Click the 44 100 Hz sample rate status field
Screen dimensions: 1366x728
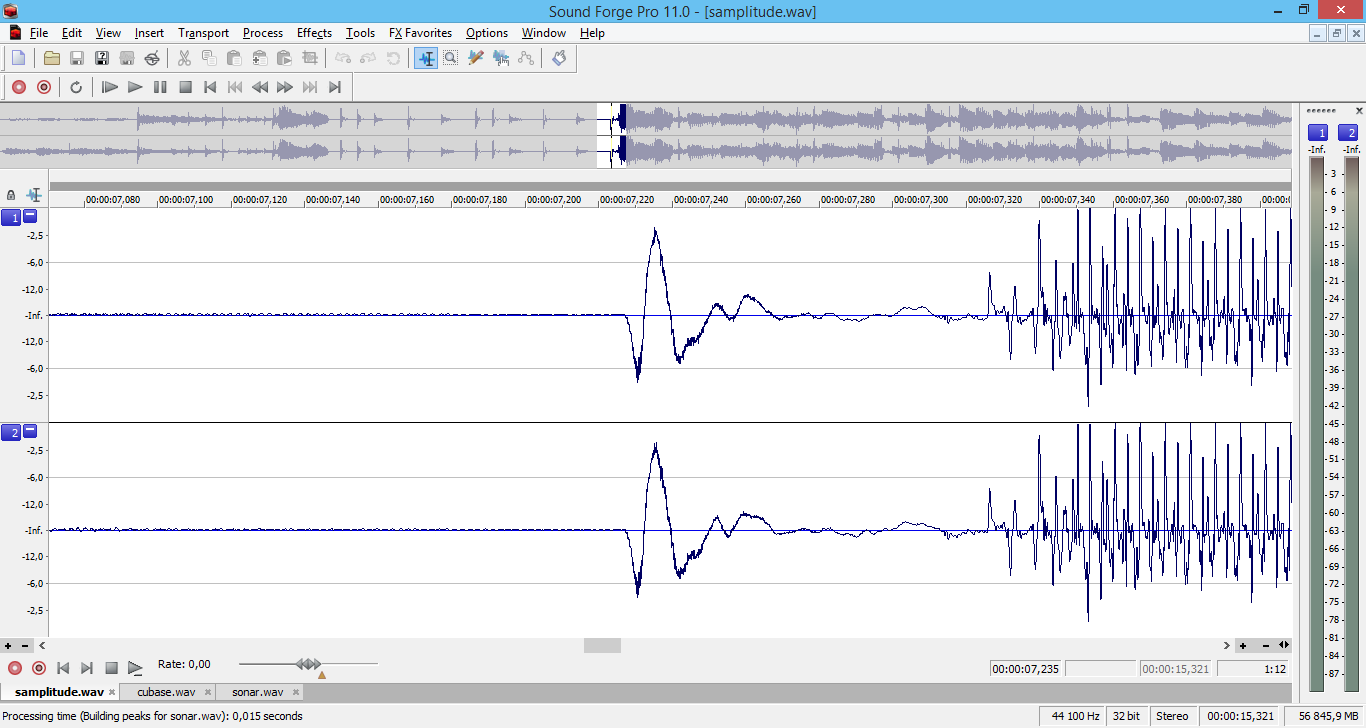click(1074, 716)
